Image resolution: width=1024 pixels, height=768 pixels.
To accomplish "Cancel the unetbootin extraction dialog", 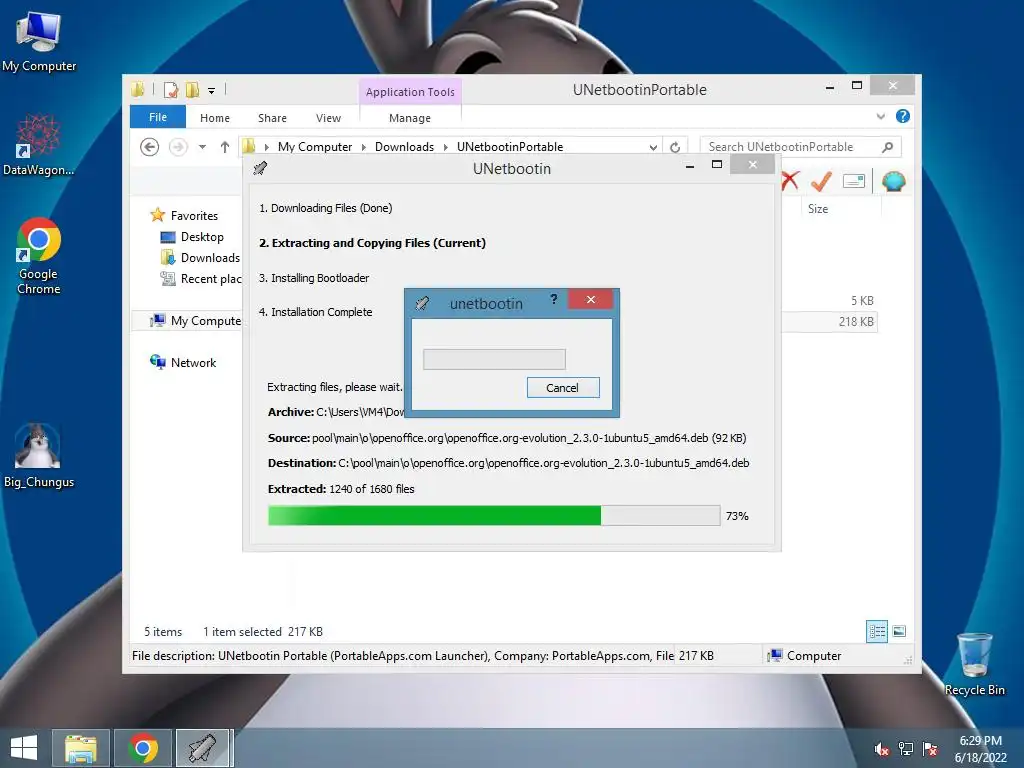I will click(x=563, y=388).
